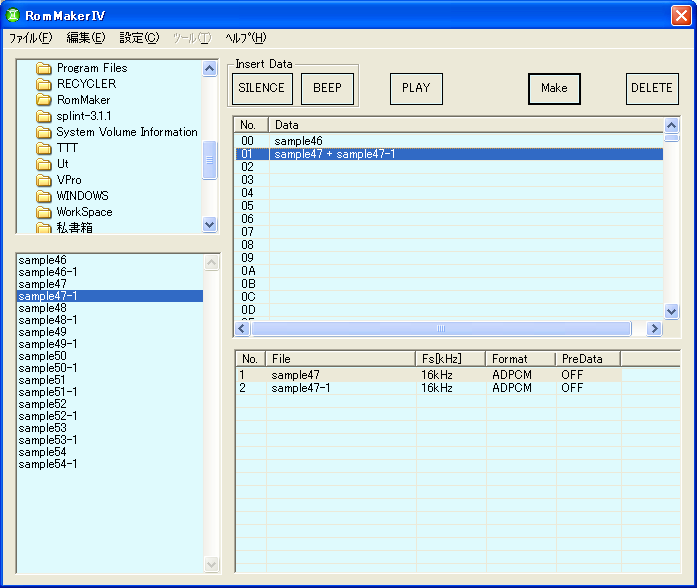Click data list horizontal scroll left arrow
Viewport: 697px width, 588px height.
242,329
